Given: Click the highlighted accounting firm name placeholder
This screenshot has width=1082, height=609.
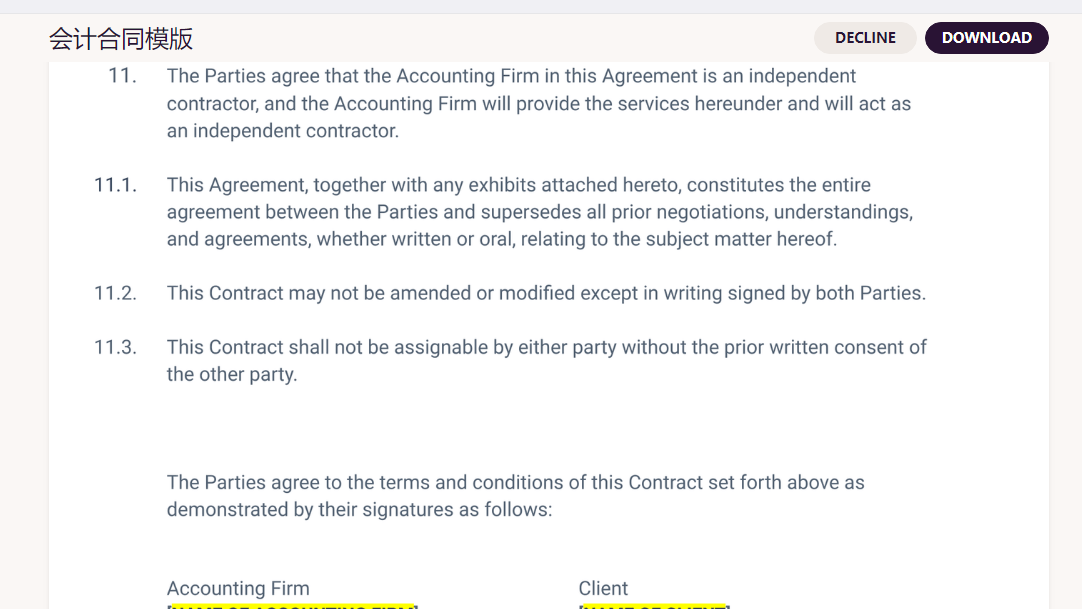Looking at the screenshot, I should pos(293,605).
